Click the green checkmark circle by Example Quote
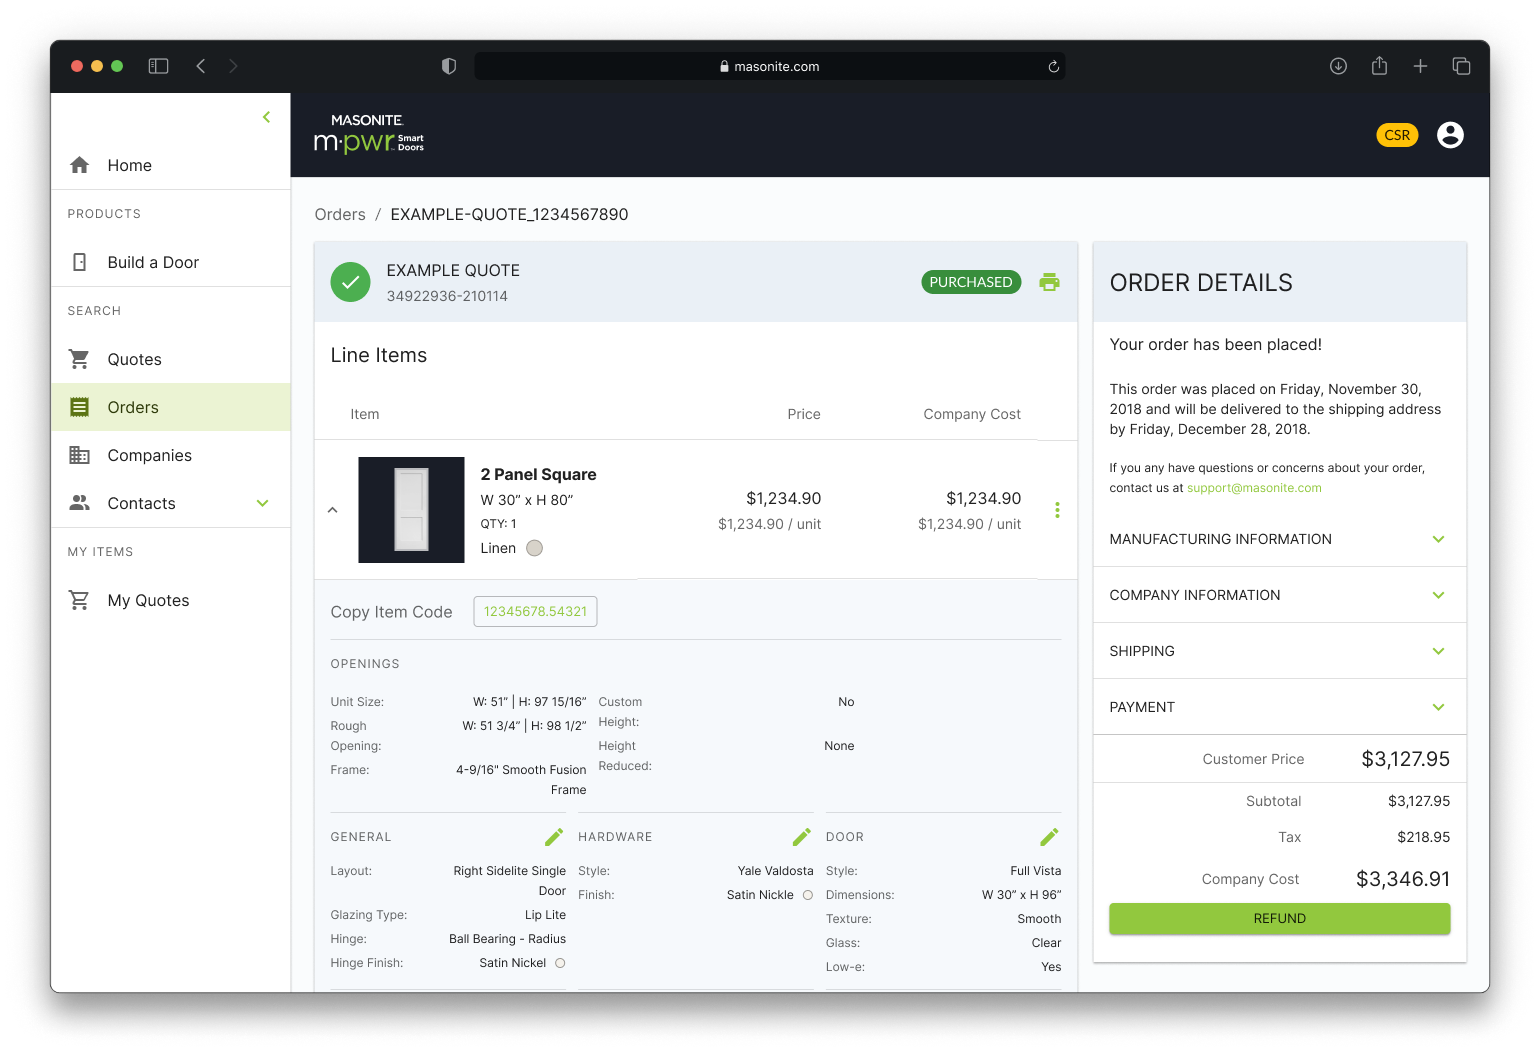1540x1053 pixels. point(350,282)
